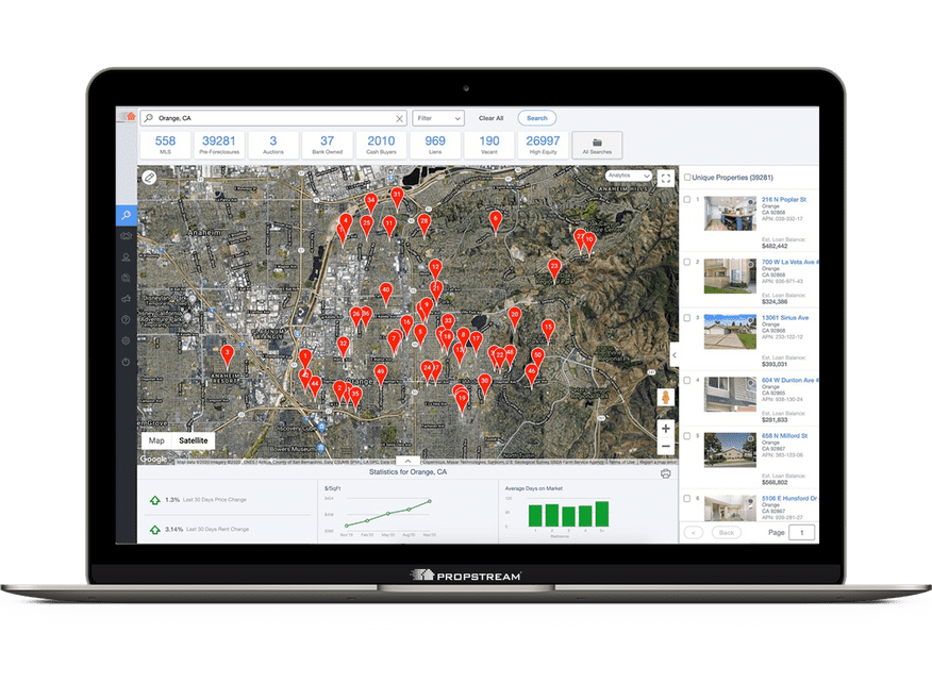
Task: Zoom in the map with plus
Action: [666, 428]
